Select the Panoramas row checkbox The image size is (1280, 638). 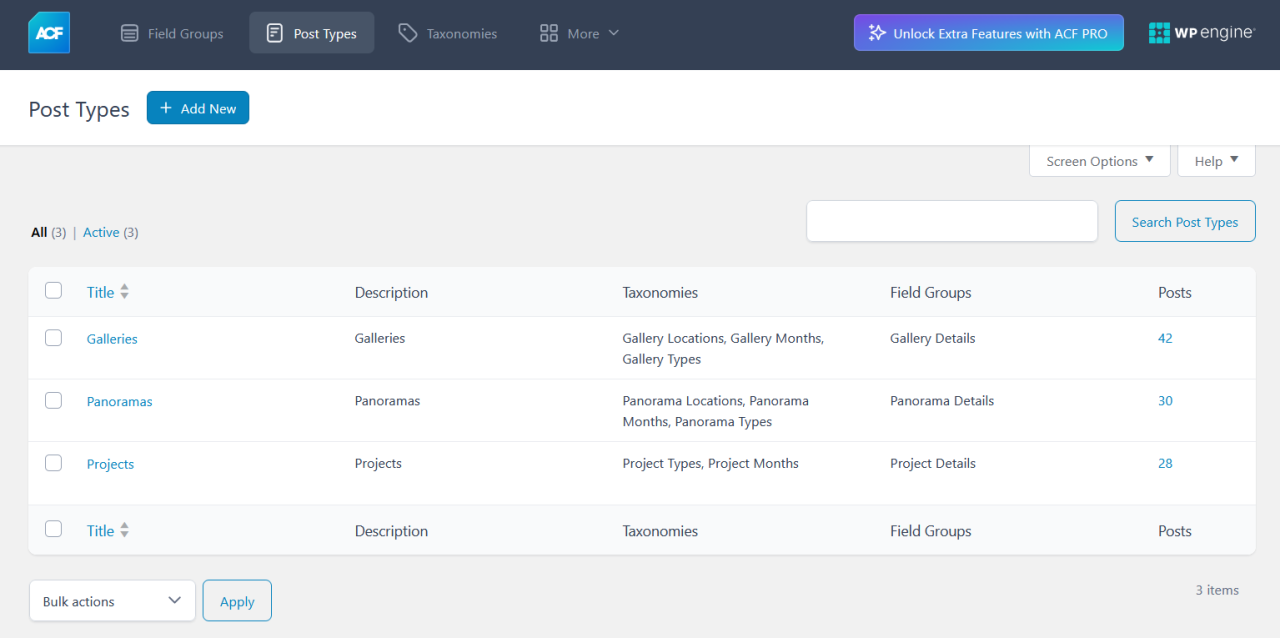click(x=54, y=401)
